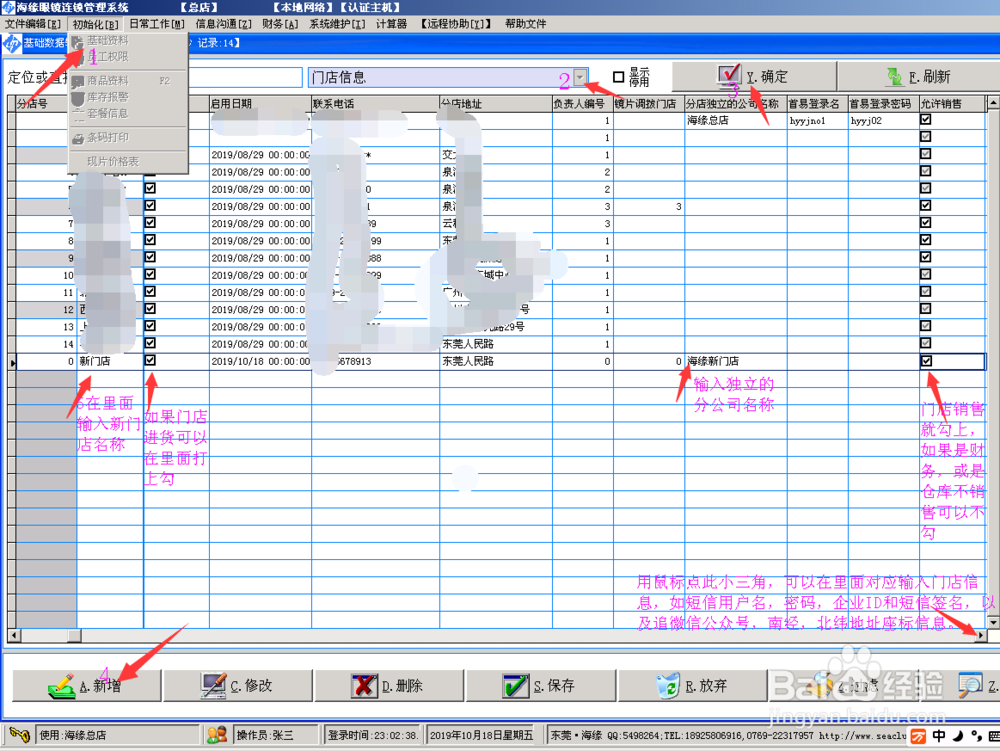
Task: Click the vertical scrollbar up arrow
Action: point(992,103)
